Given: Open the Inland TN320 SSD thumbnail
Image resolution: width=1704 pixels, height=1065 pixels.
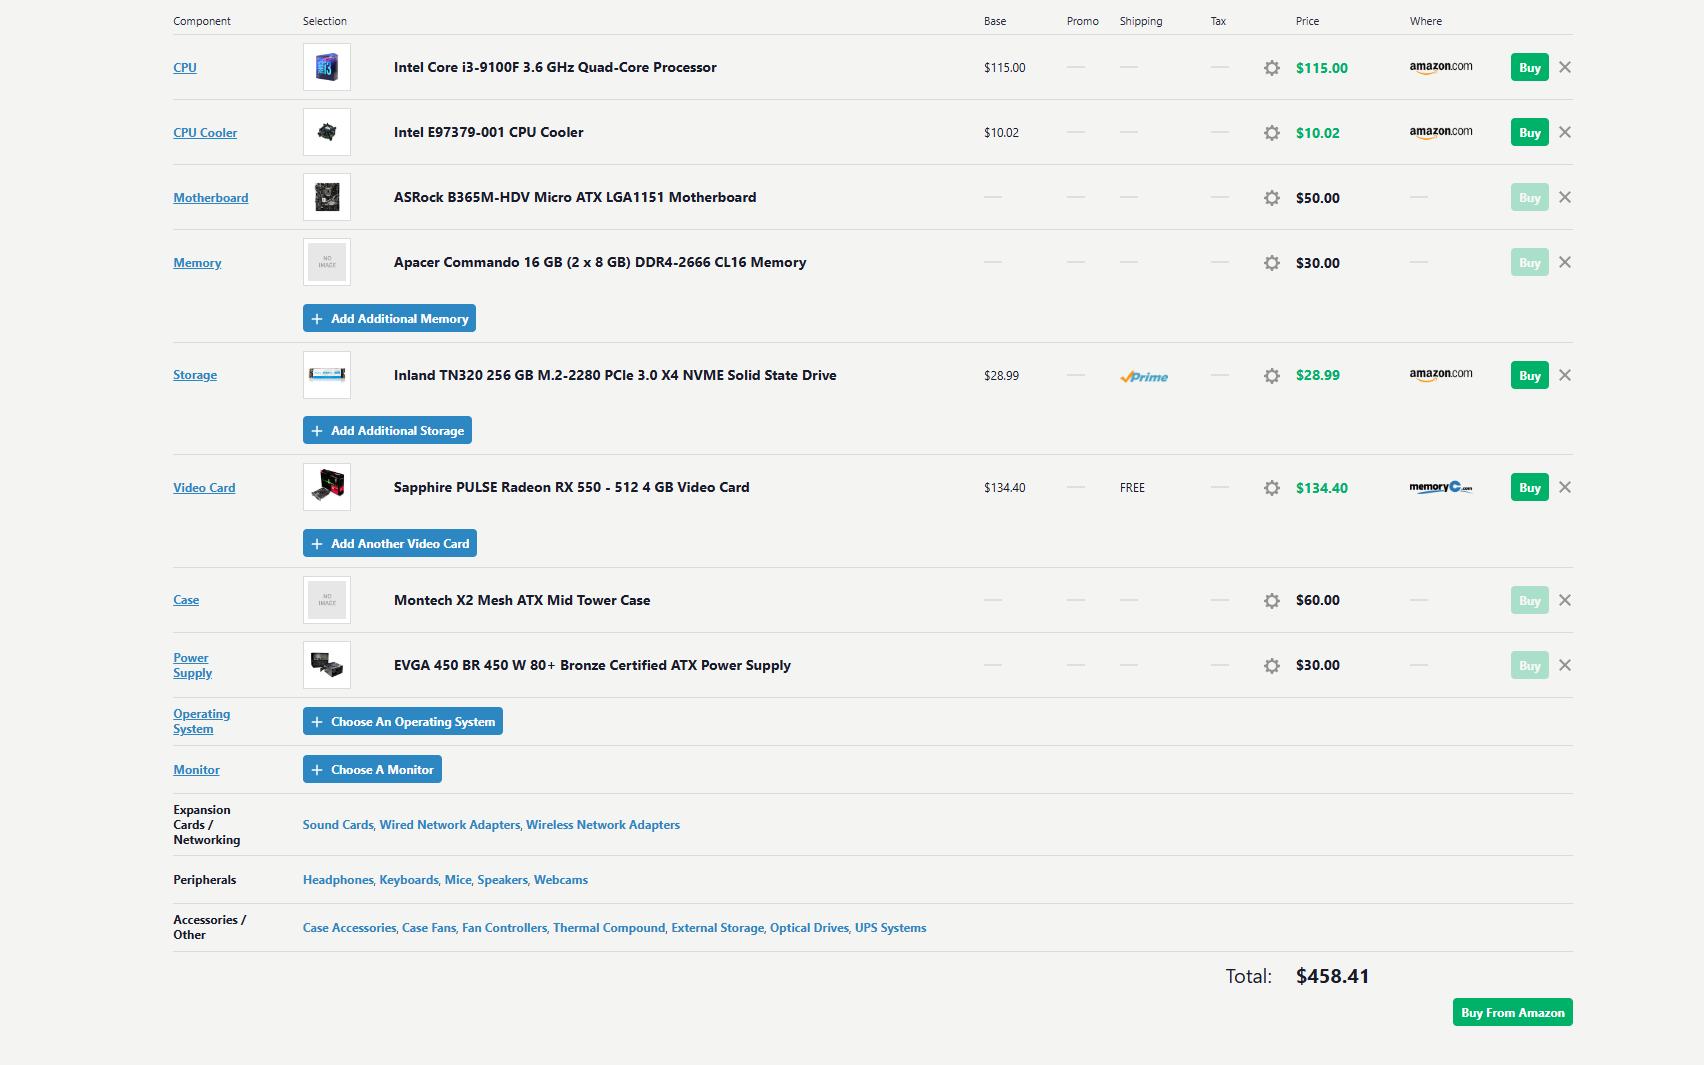Looking at the screenshot, I should pyautogui.click(x=327, y=375).
